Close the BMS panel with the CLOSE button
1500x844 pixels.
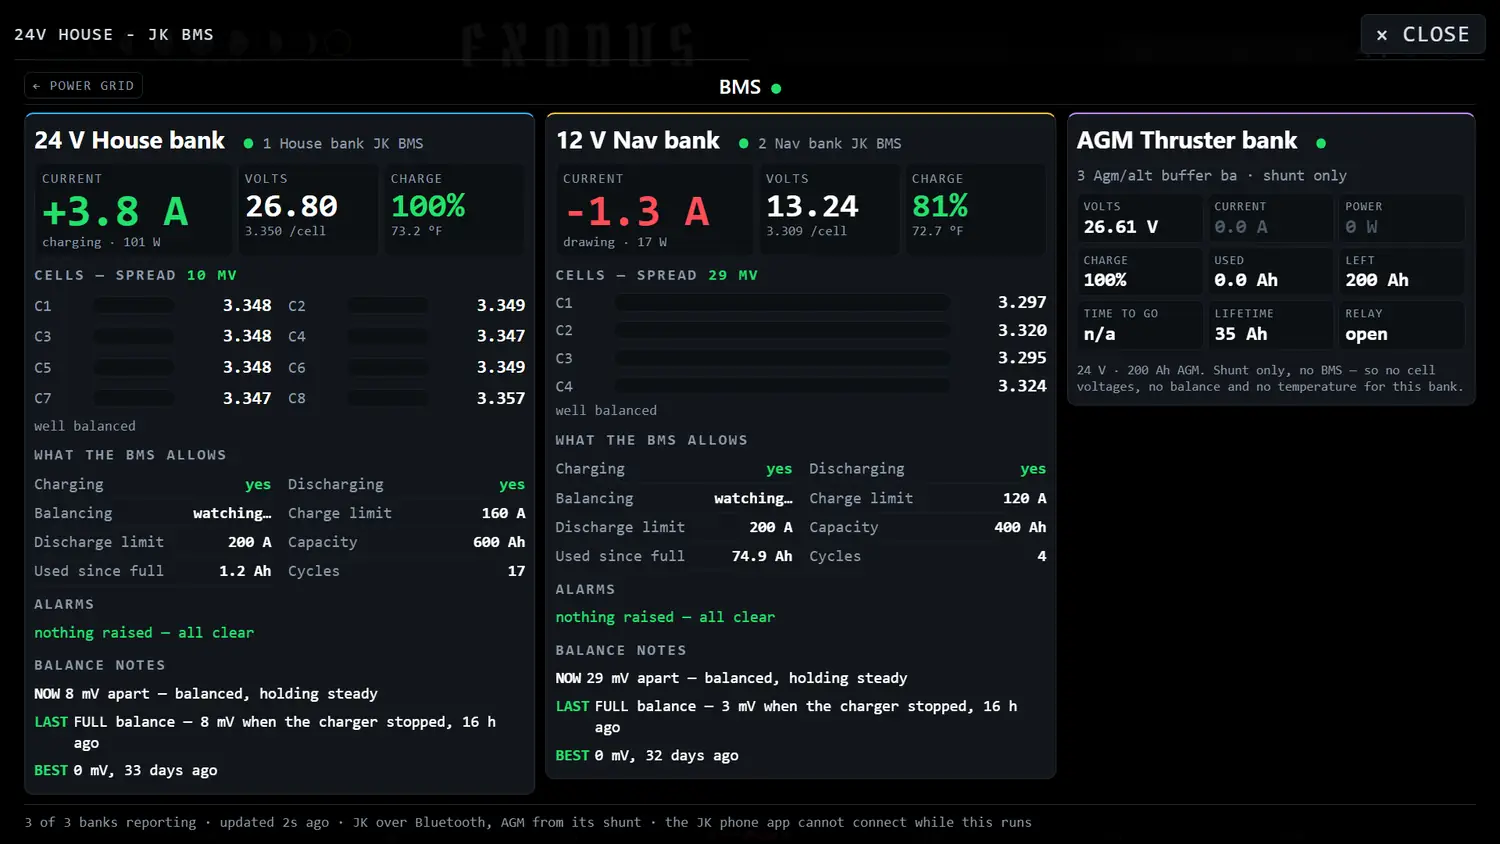click(x=1422, y=34)
